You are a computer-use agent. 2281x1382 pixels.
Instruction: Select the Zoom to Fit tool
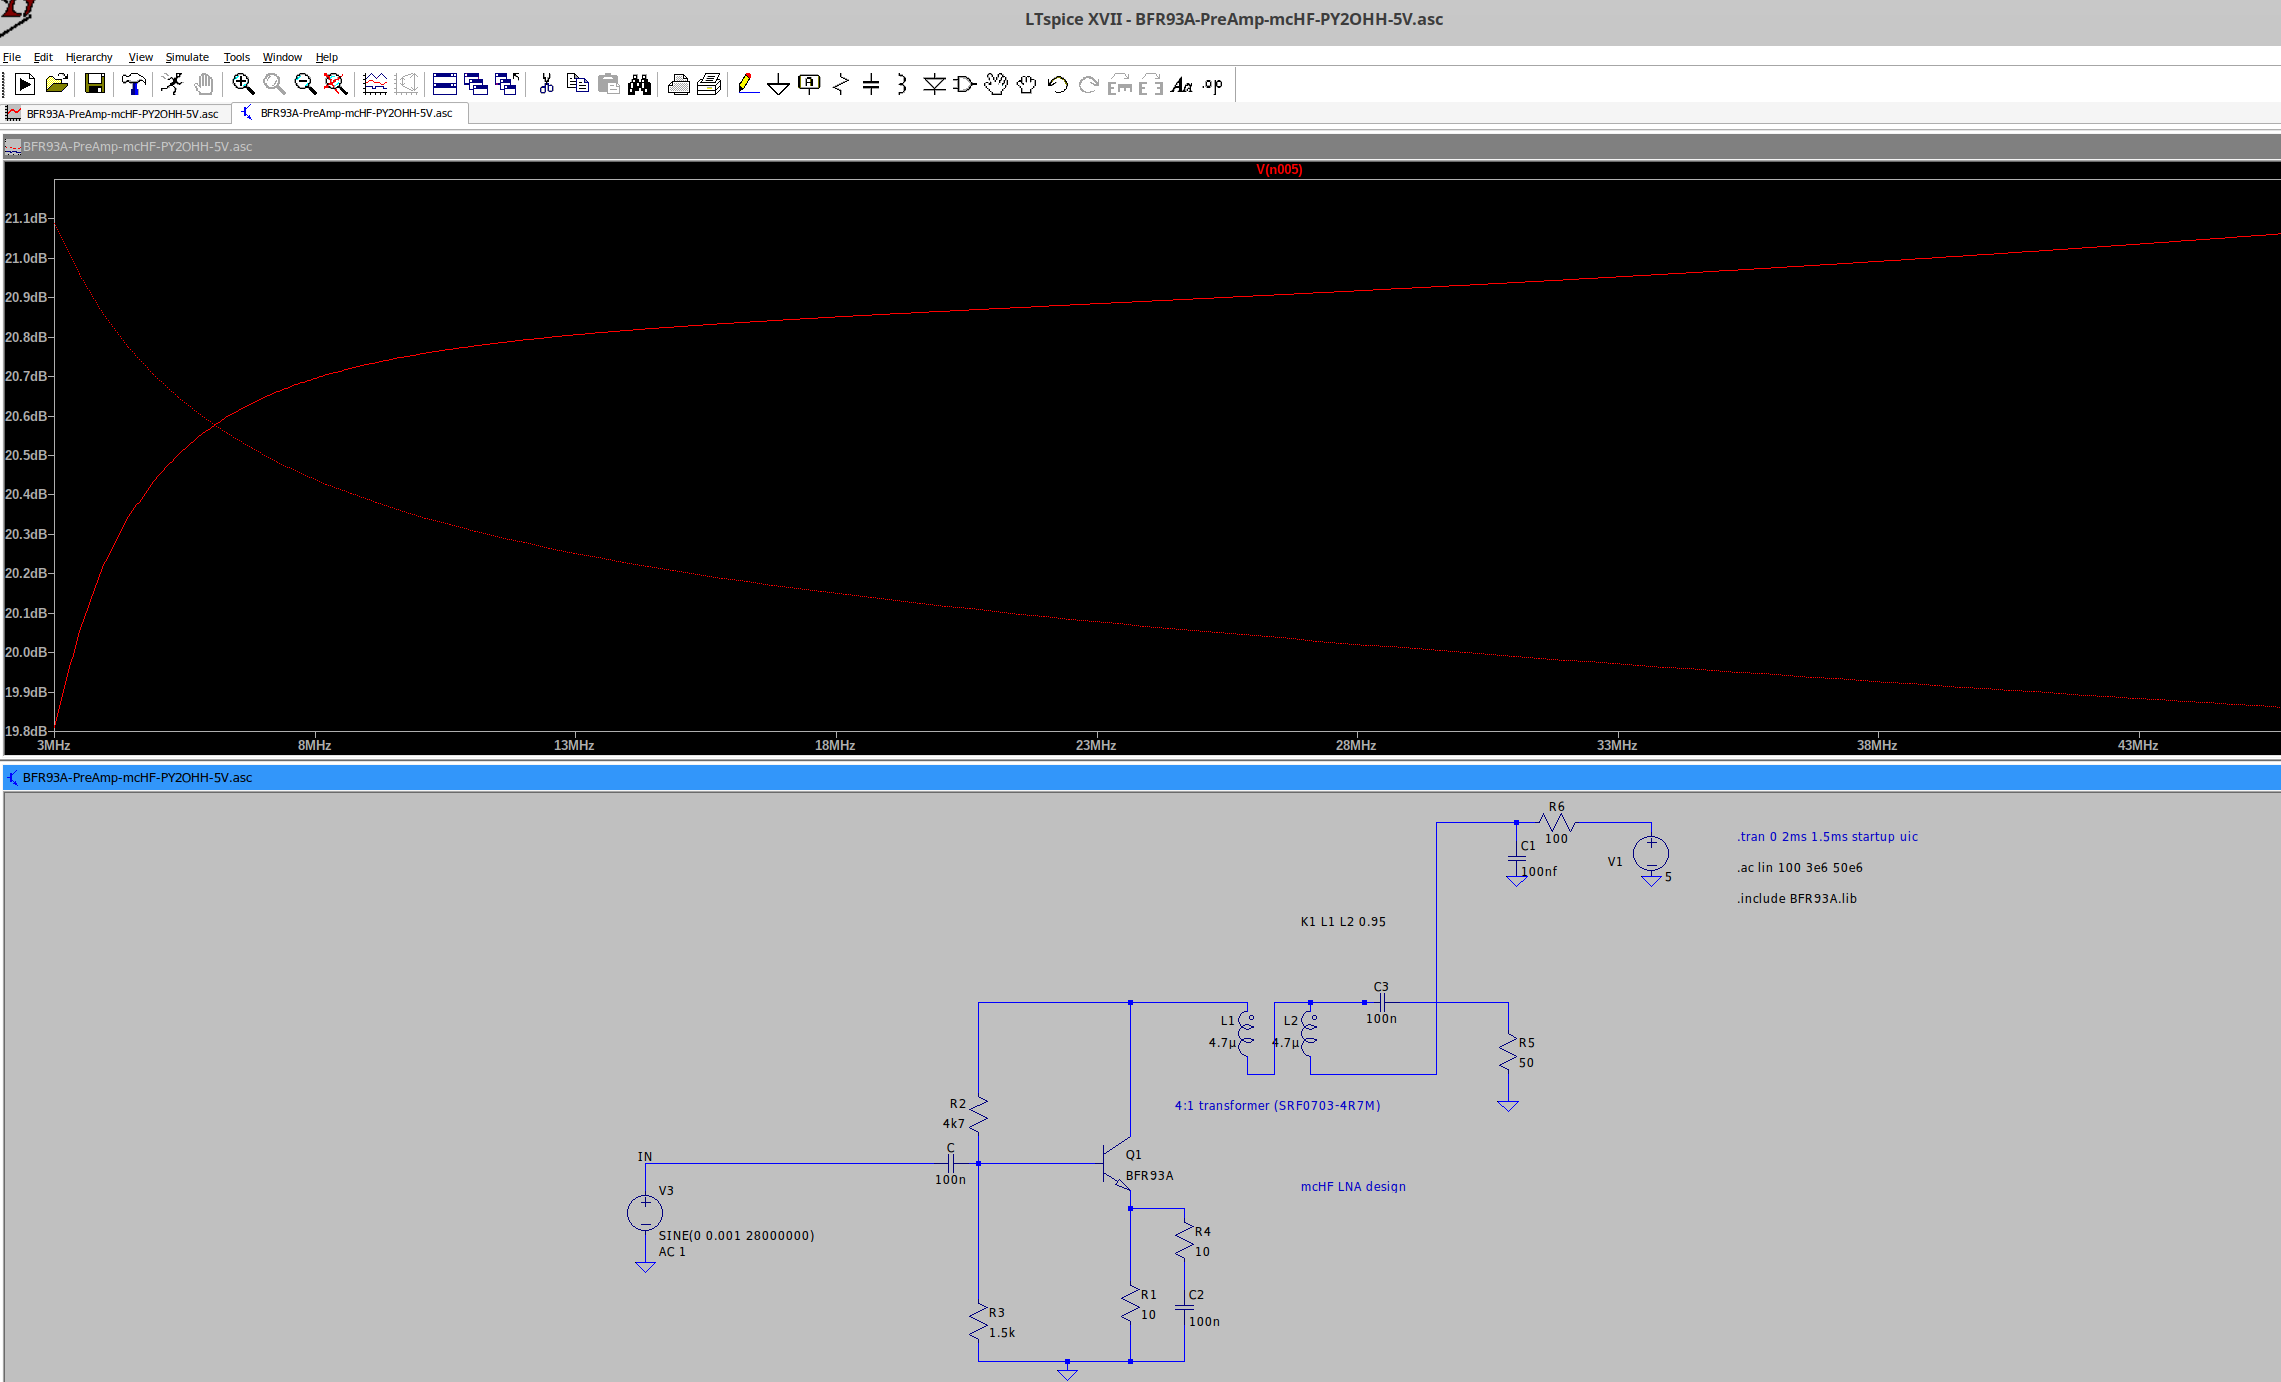tap(335, 85)
